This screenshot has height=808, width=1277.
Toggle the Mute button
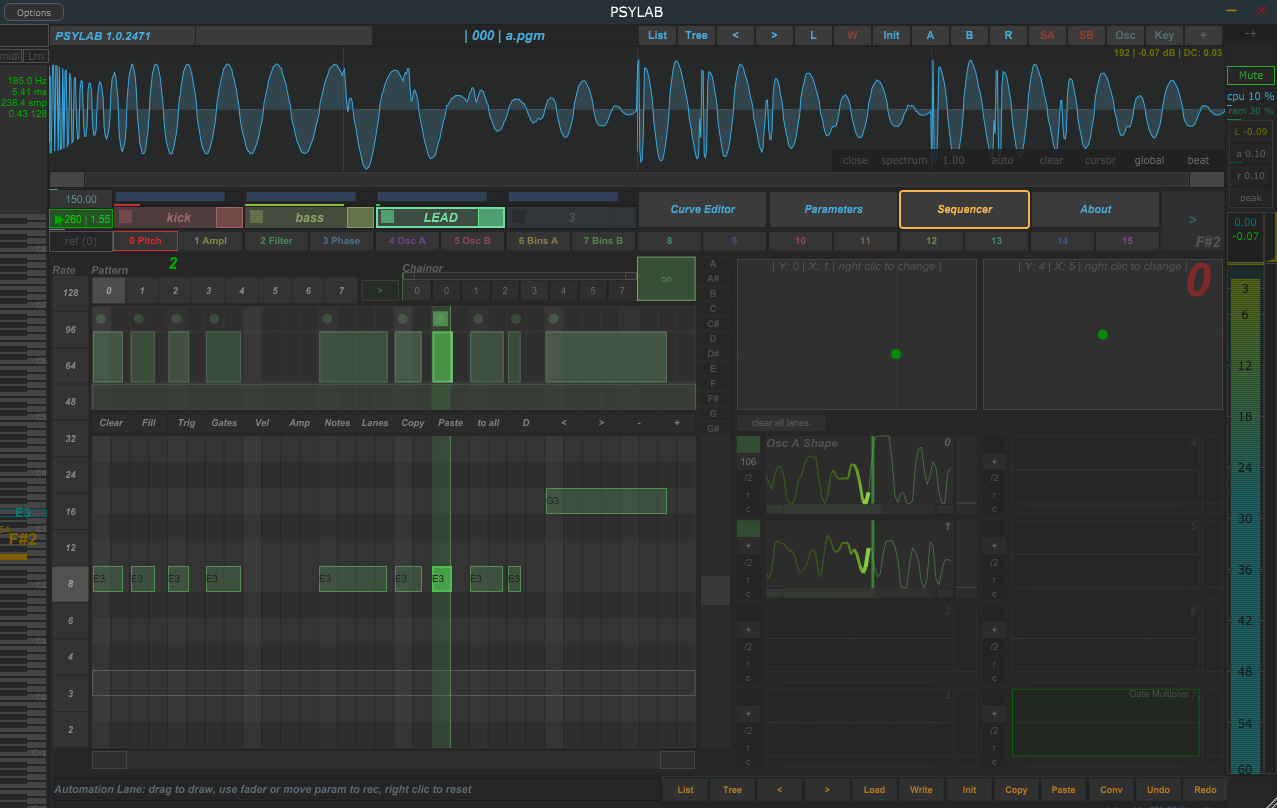pyautogui.click(x=1251, y=75)
